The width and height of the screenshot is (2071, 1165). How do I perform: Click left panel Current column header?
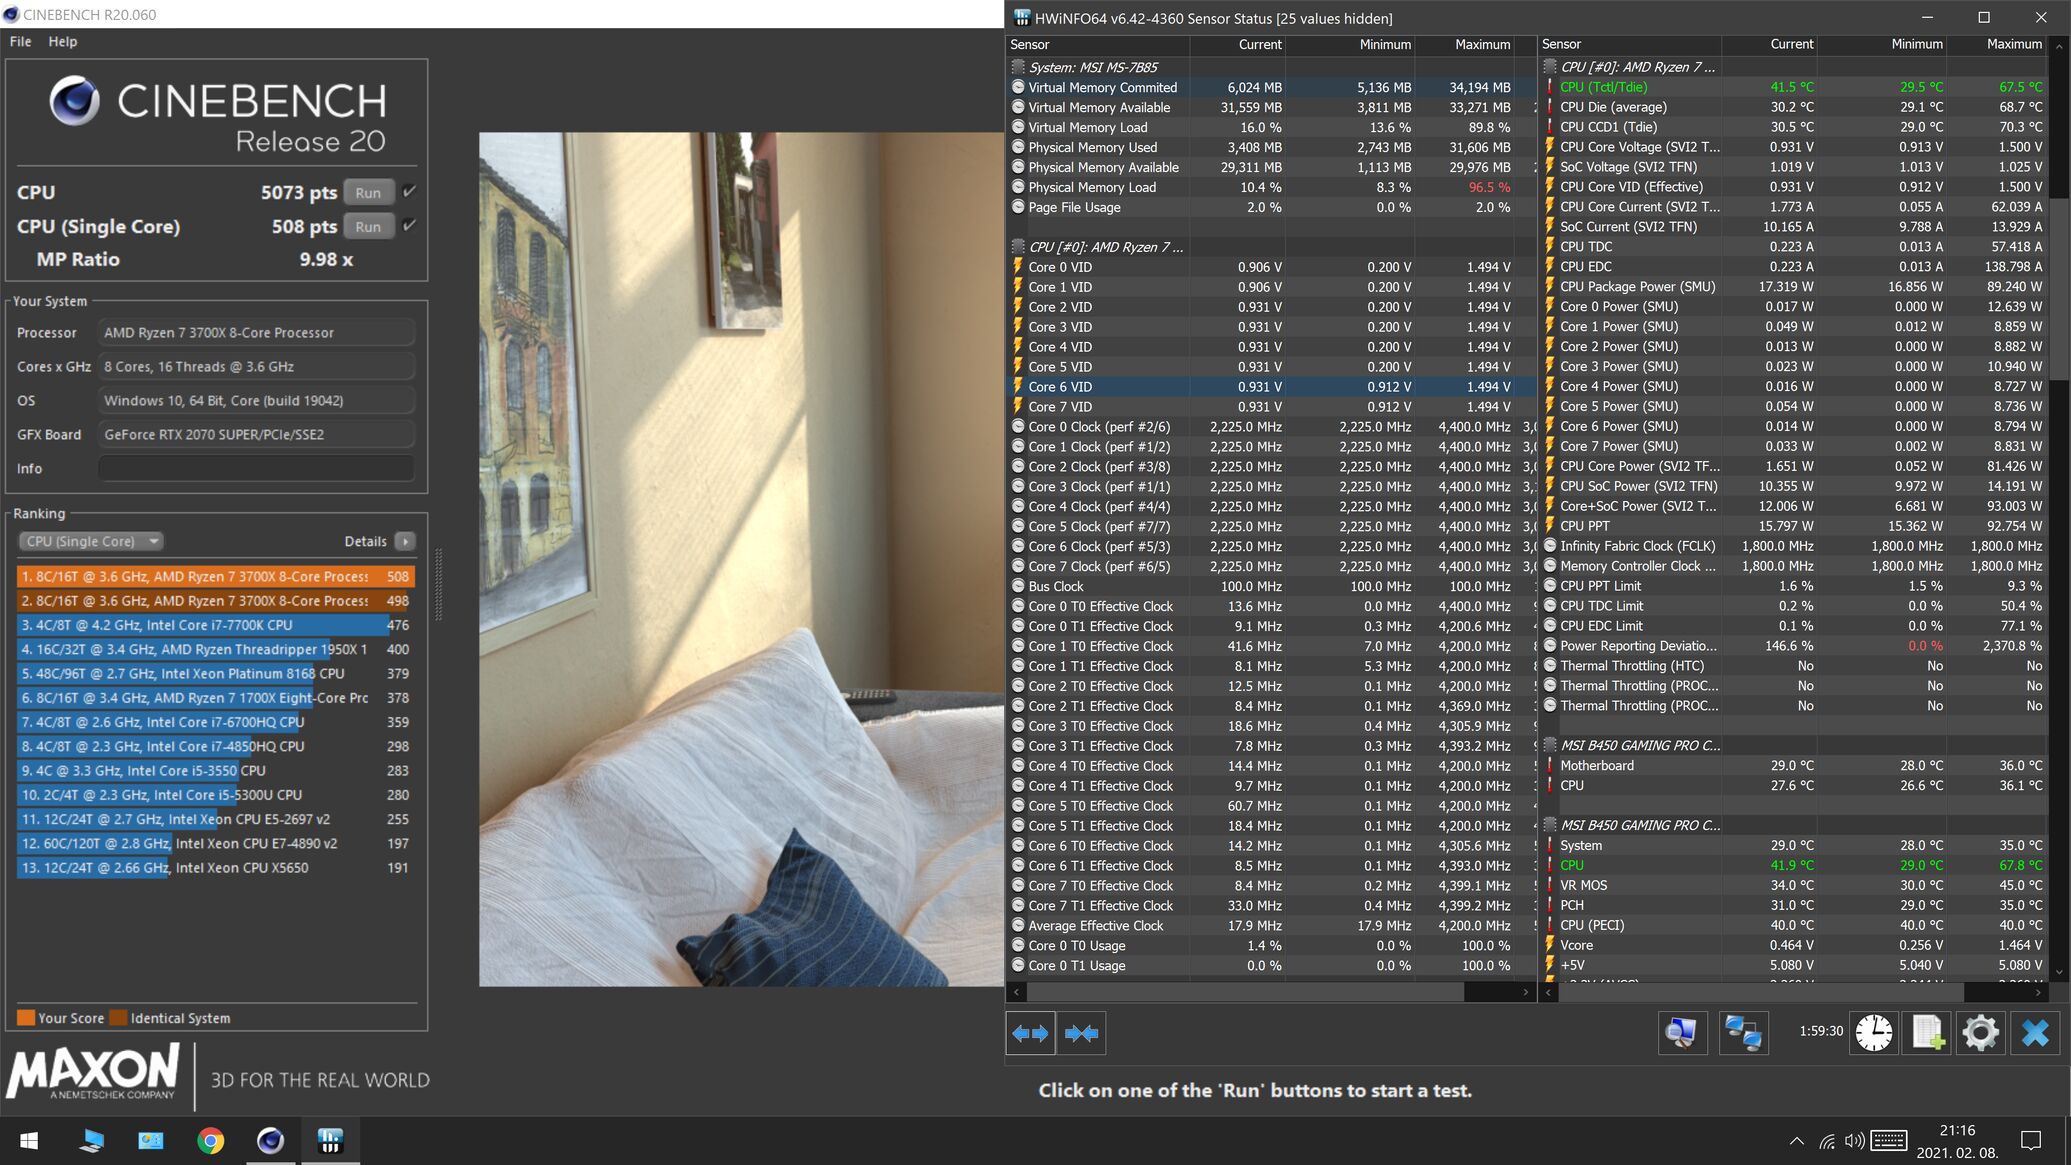[1237, 44]
